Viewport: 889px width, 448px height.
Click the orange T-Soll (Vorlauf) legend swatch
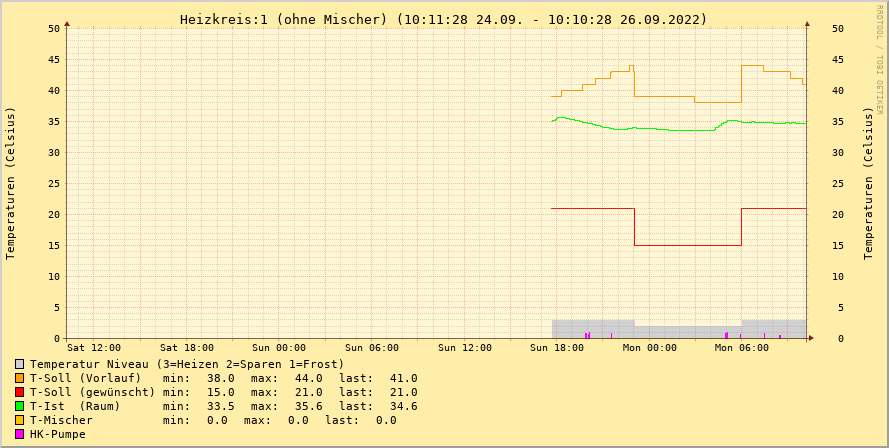click(x=20, y=378)
